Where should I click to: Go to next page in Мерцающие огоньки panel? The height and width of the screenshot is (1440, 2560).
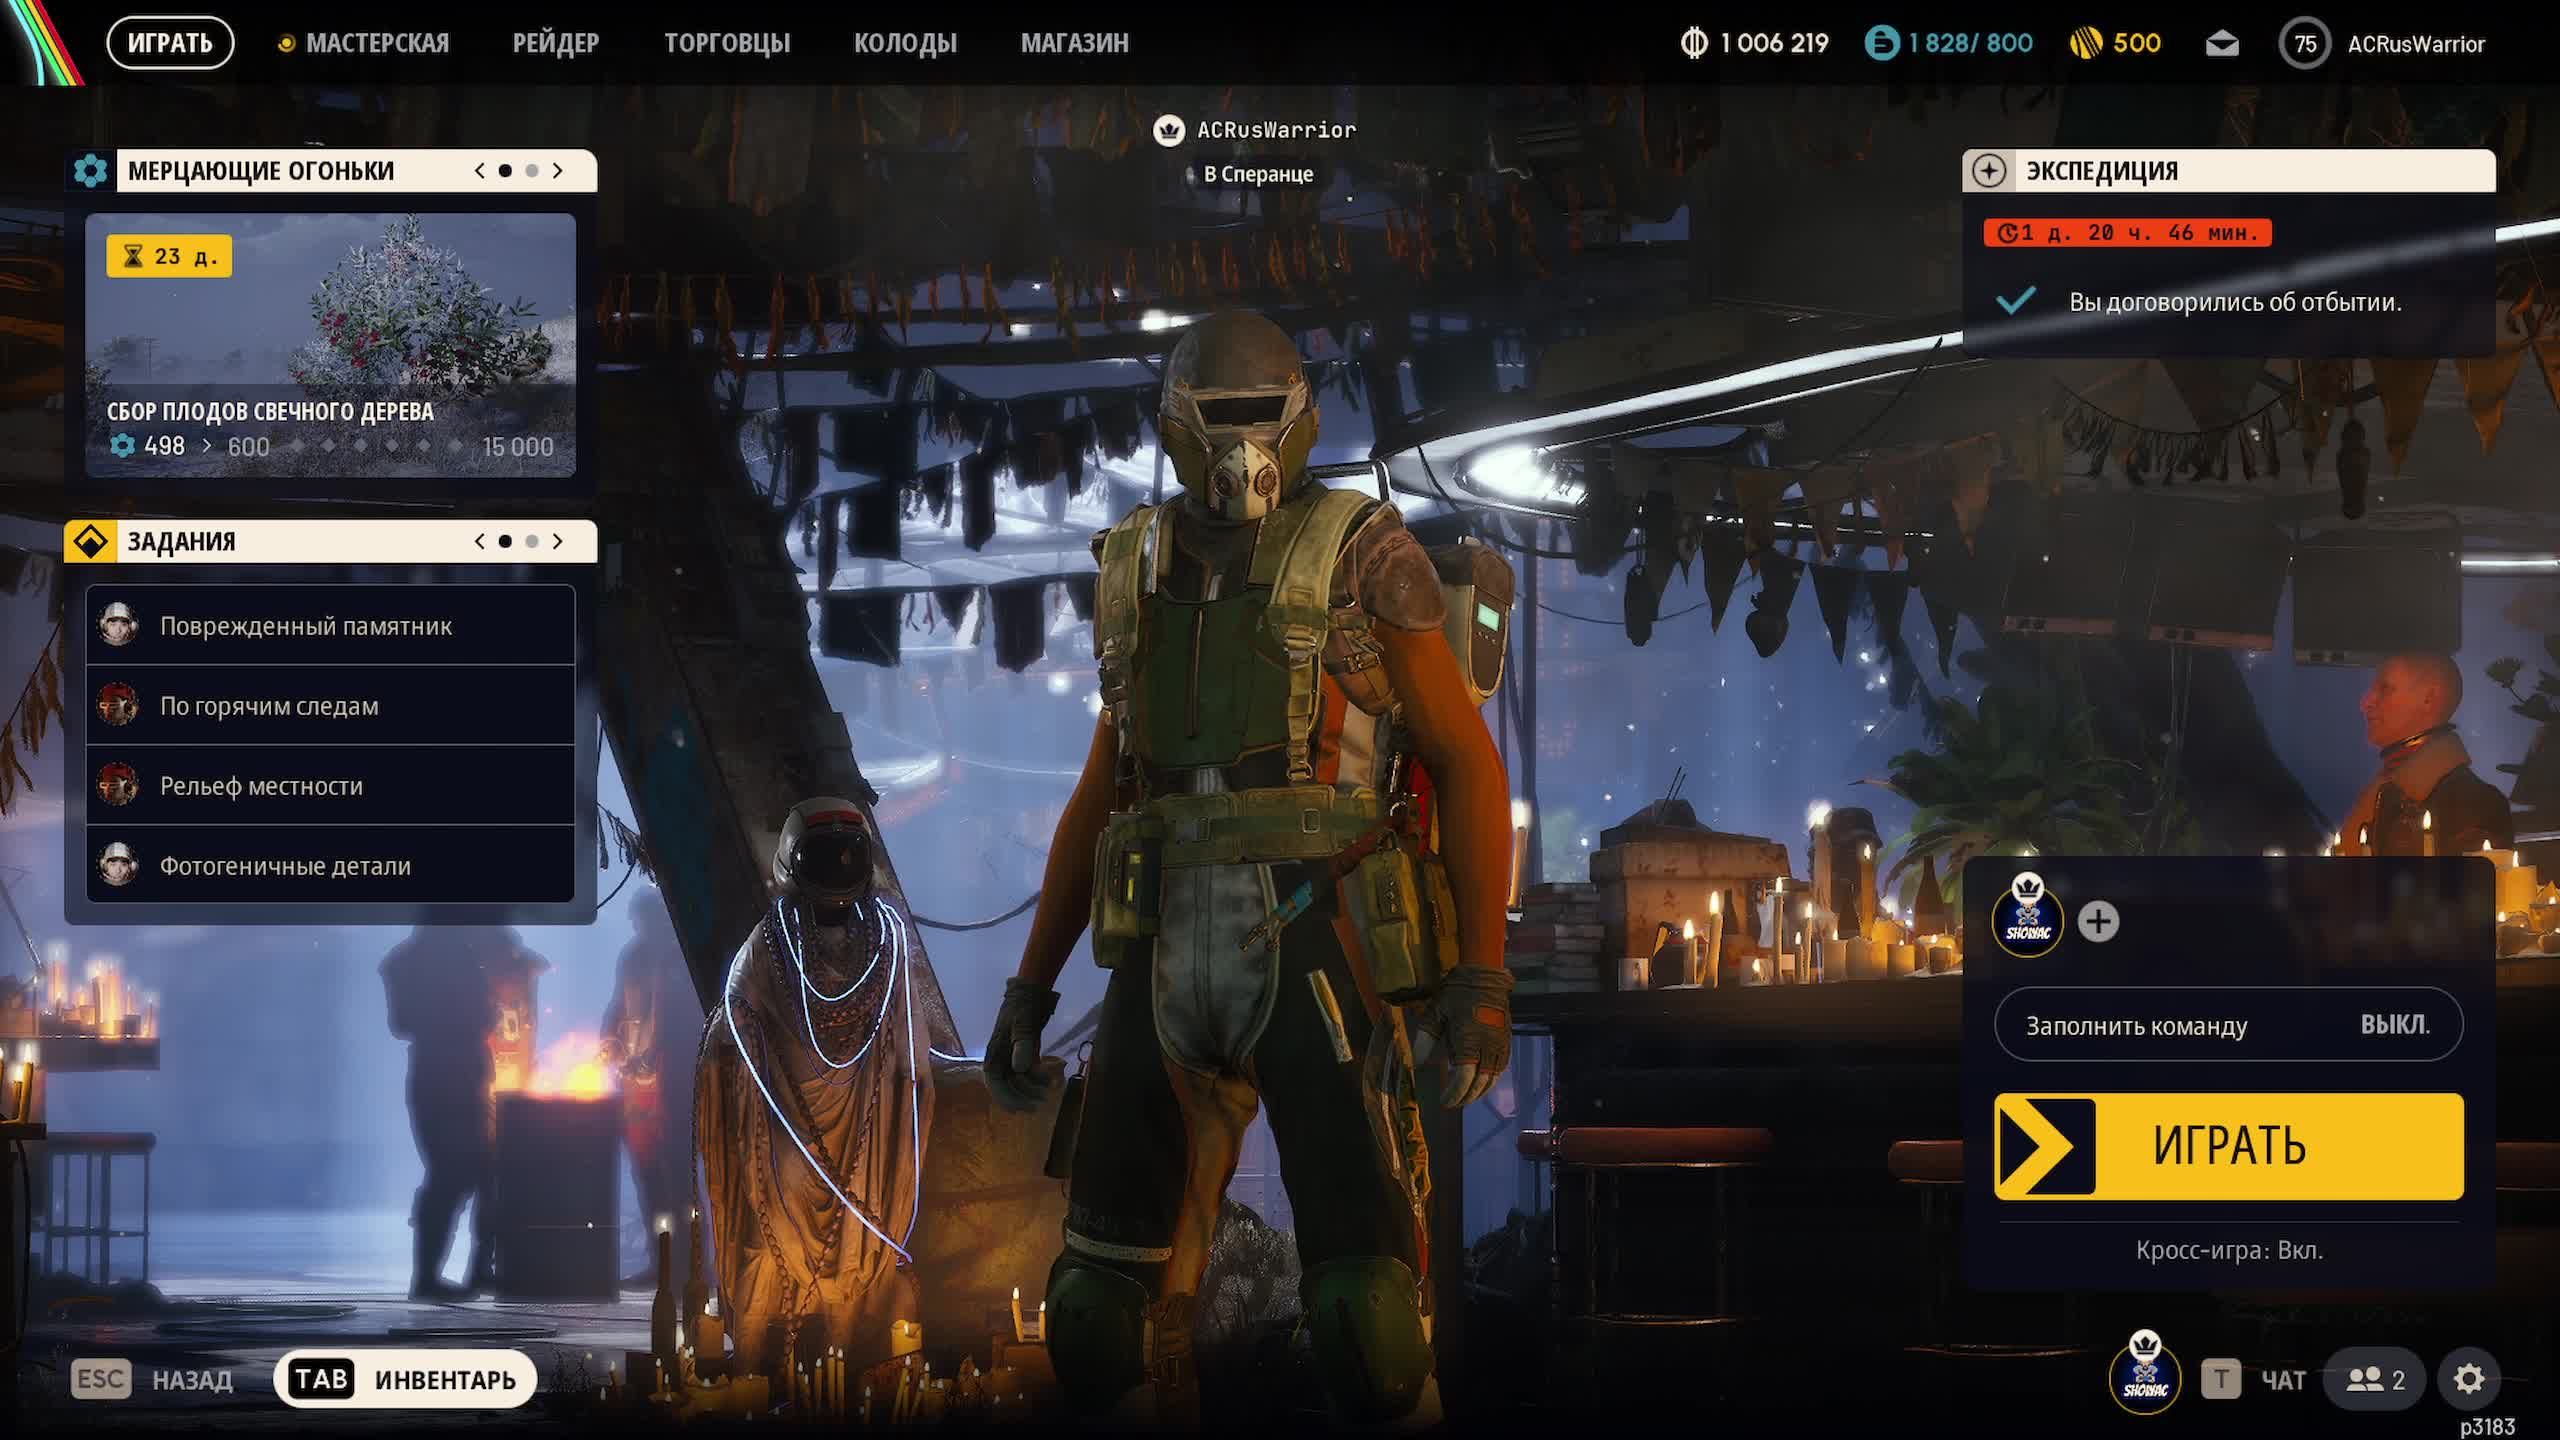pyautogui.click(x=558, y=171)
